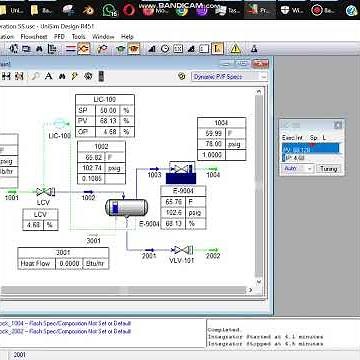Screen dimensions: 360x360
Task: Click the H-shaped icon in PFD toolbar
Action: 6,76
